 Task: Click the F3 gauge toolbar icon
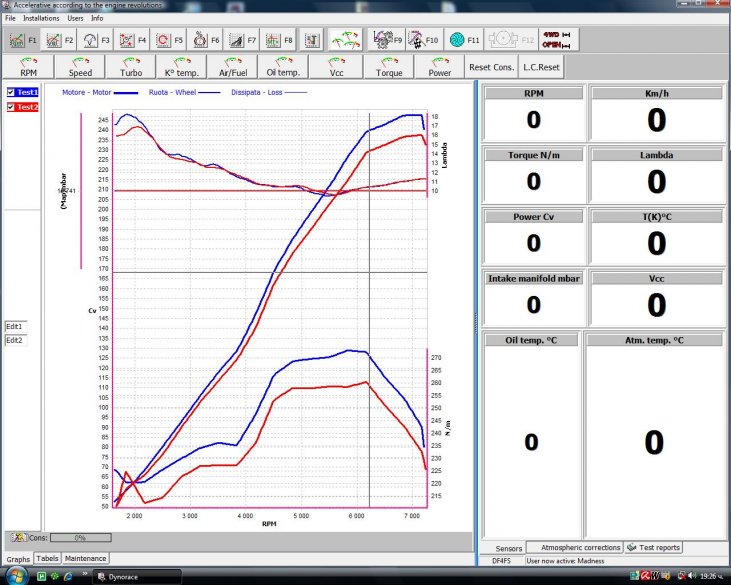(x=96, y=41)
